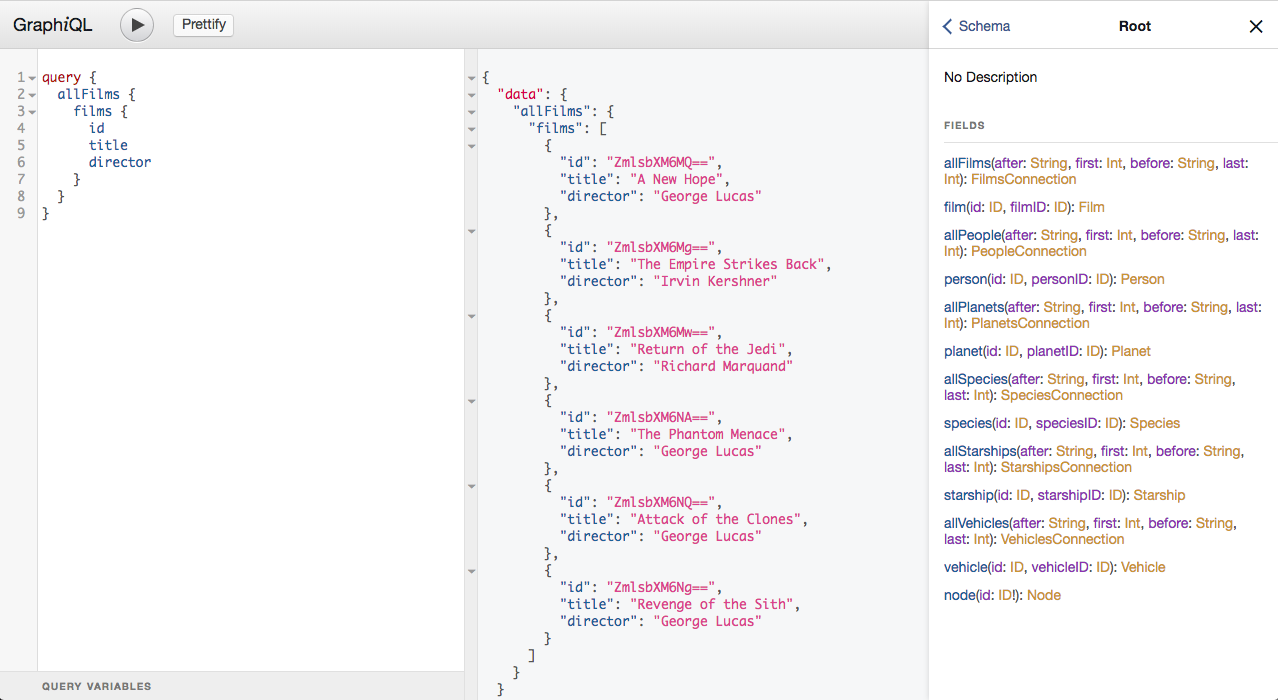
Task: Open the Species return type link
Action: (x=1155, y=423)
